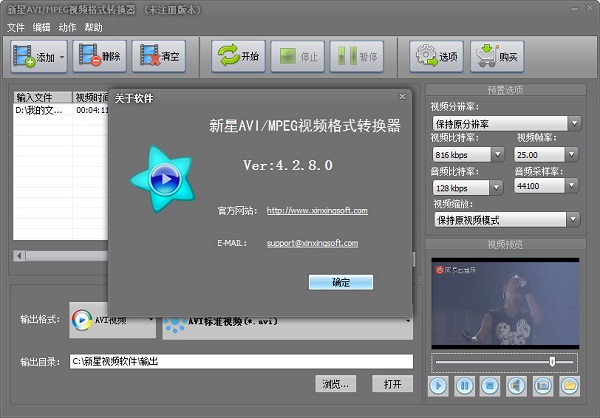Screen dimensions: 600x418
Task: Click the 删除 (Delete) video button
Action: click(x=99, y=57)
